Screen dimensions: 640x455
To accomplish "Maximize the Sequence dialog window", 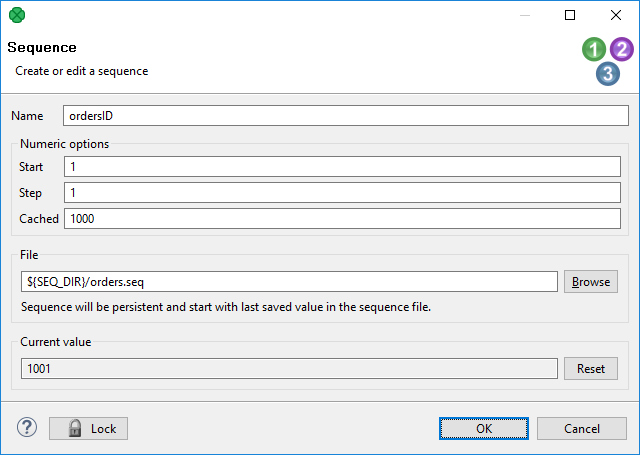I will [570, 15].
